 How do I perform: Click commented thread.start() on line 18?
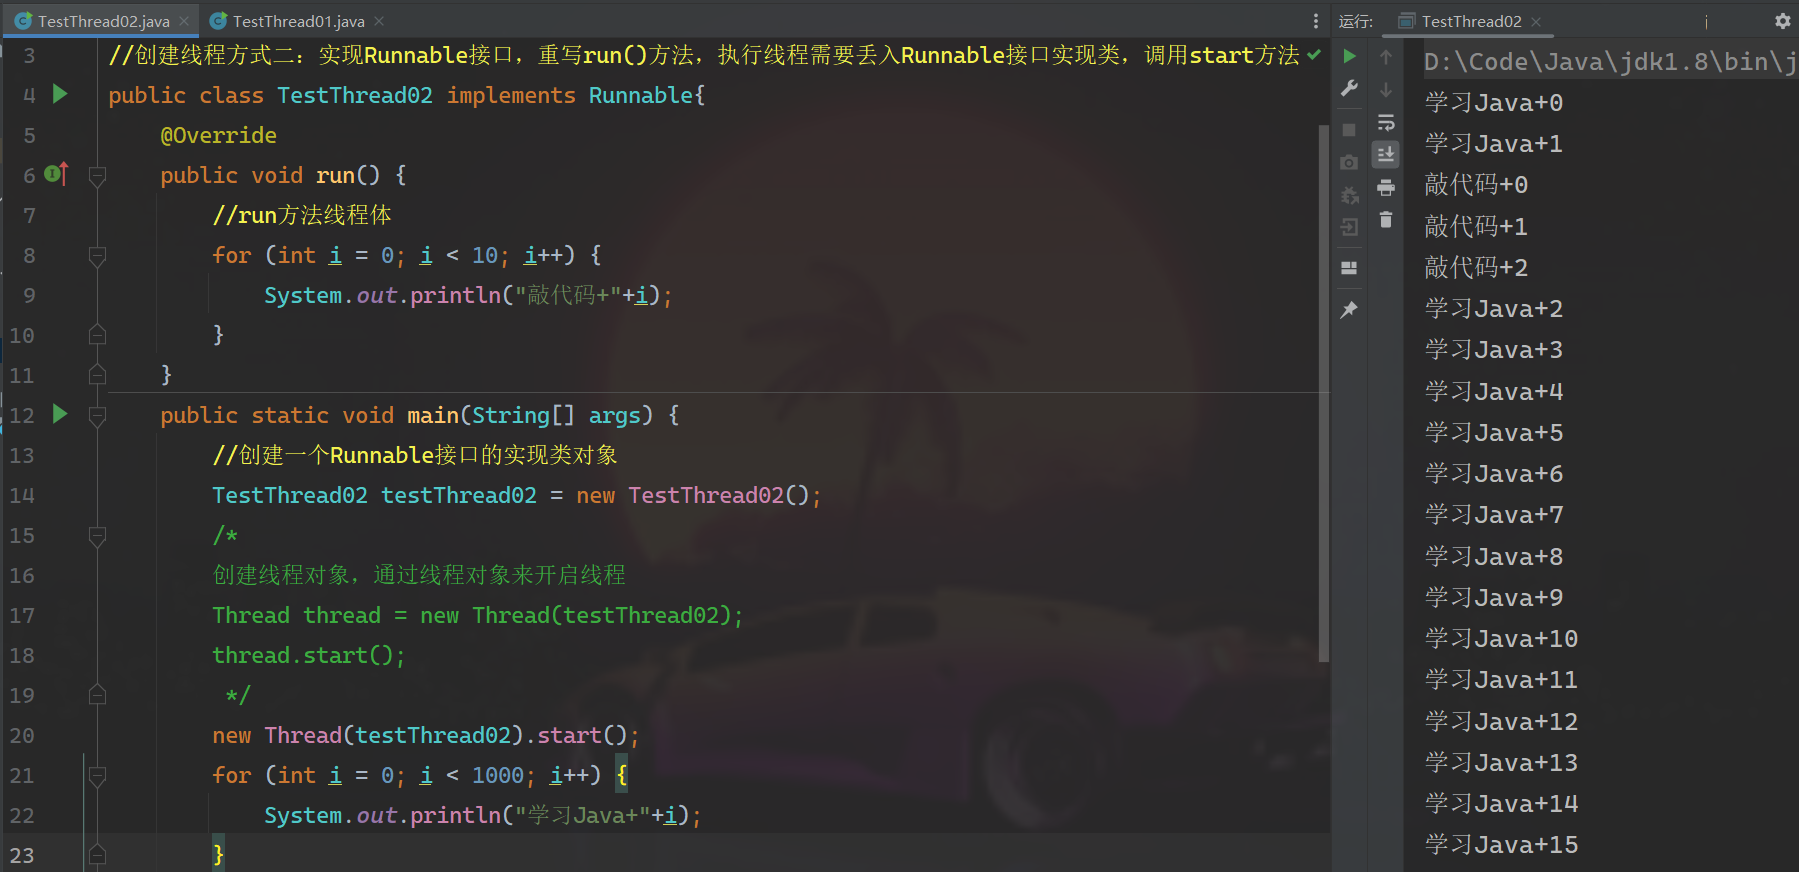308,655
